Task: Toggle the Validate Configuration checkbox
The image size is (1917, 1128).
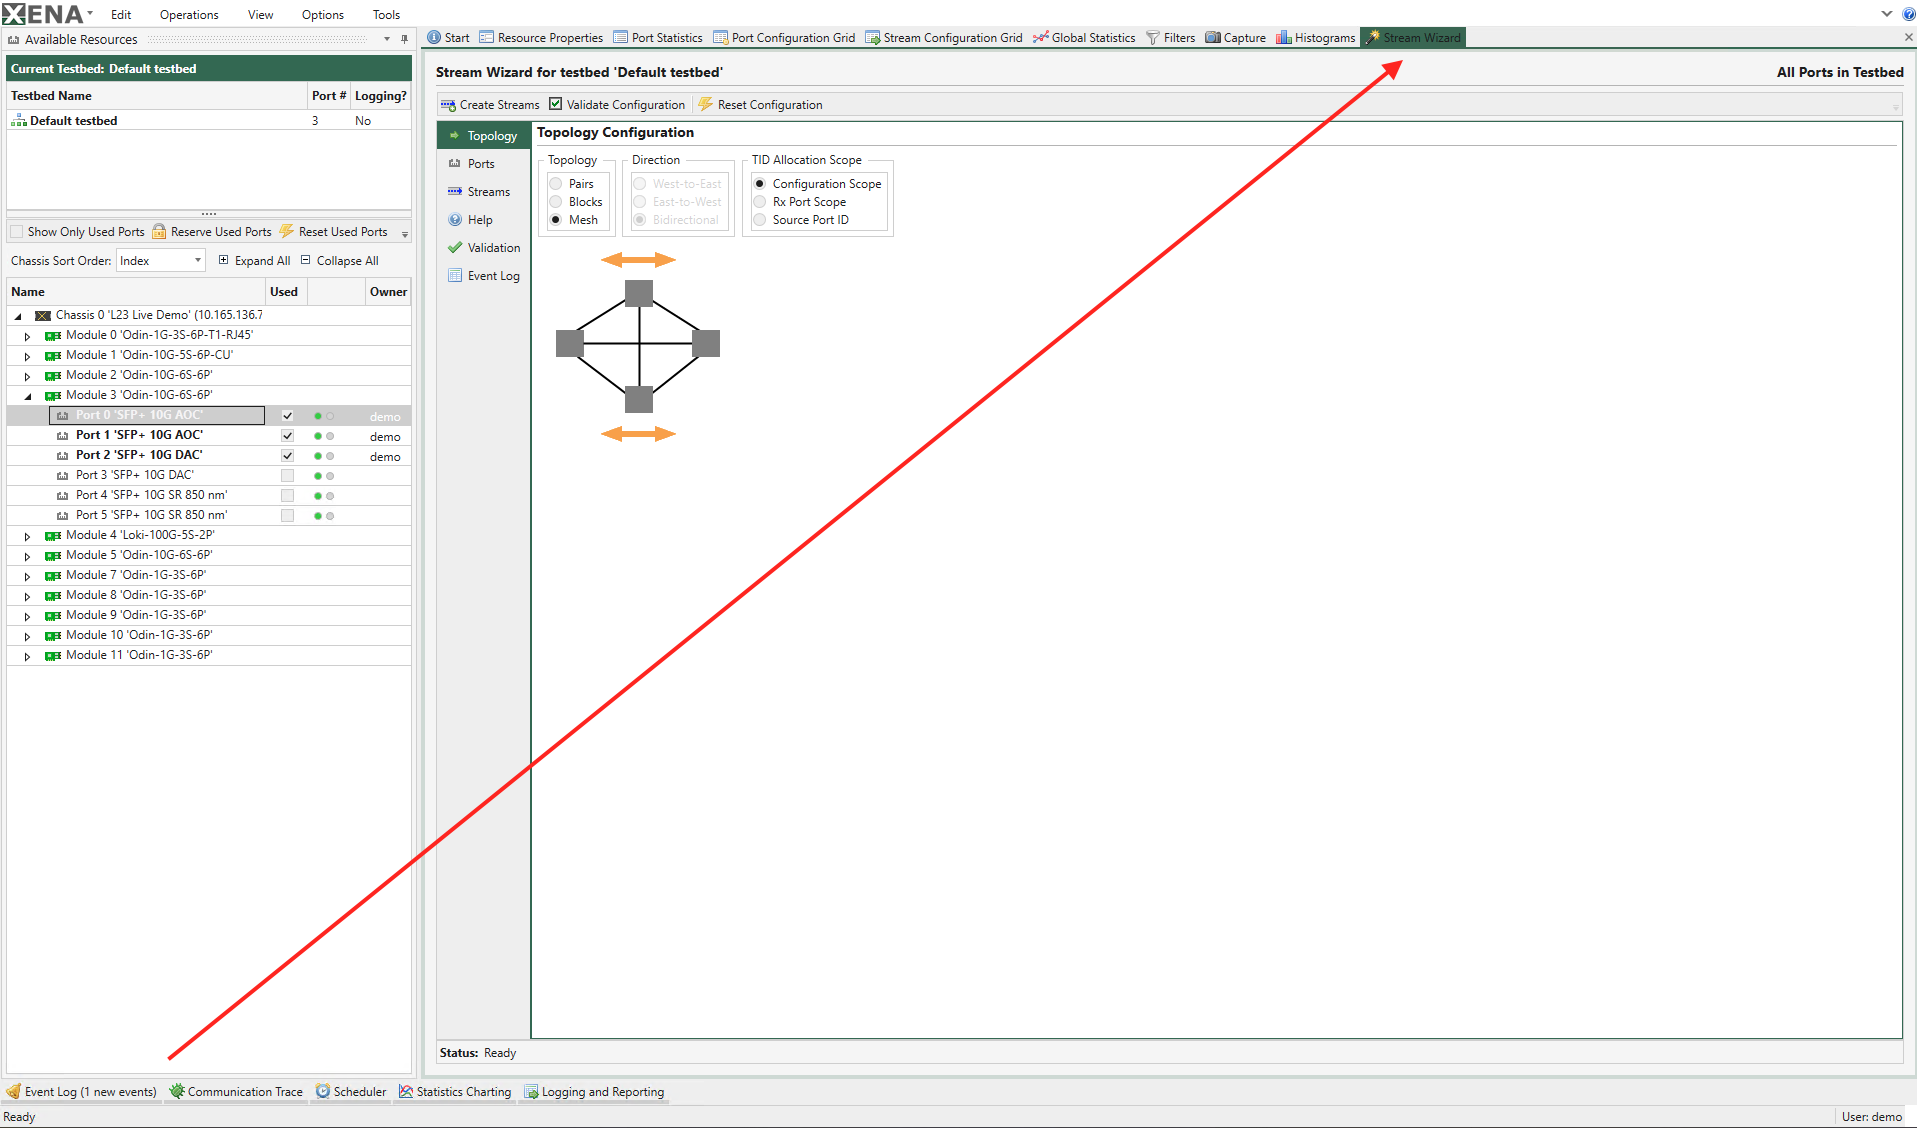Action: [556, 104]
